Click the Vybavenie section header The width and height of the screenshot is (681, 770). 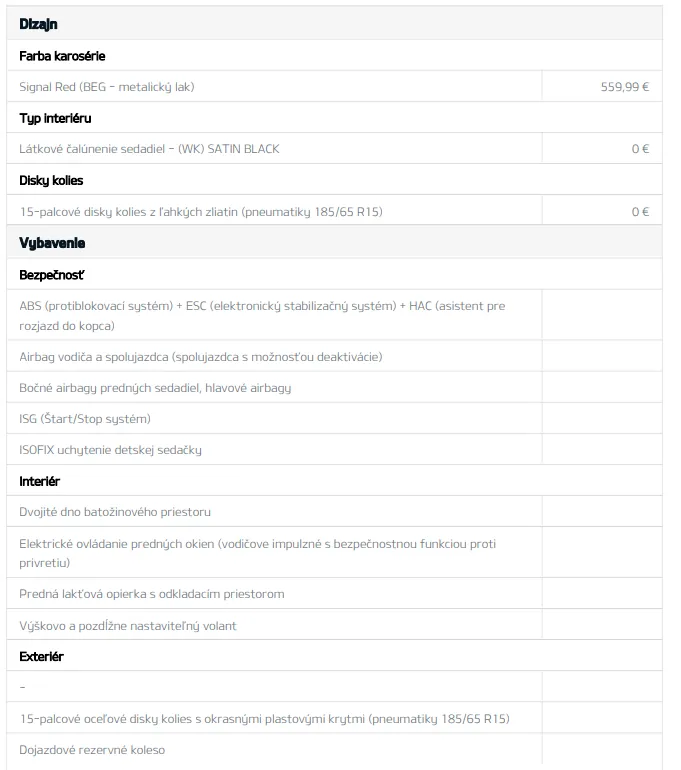click(52, 243)
